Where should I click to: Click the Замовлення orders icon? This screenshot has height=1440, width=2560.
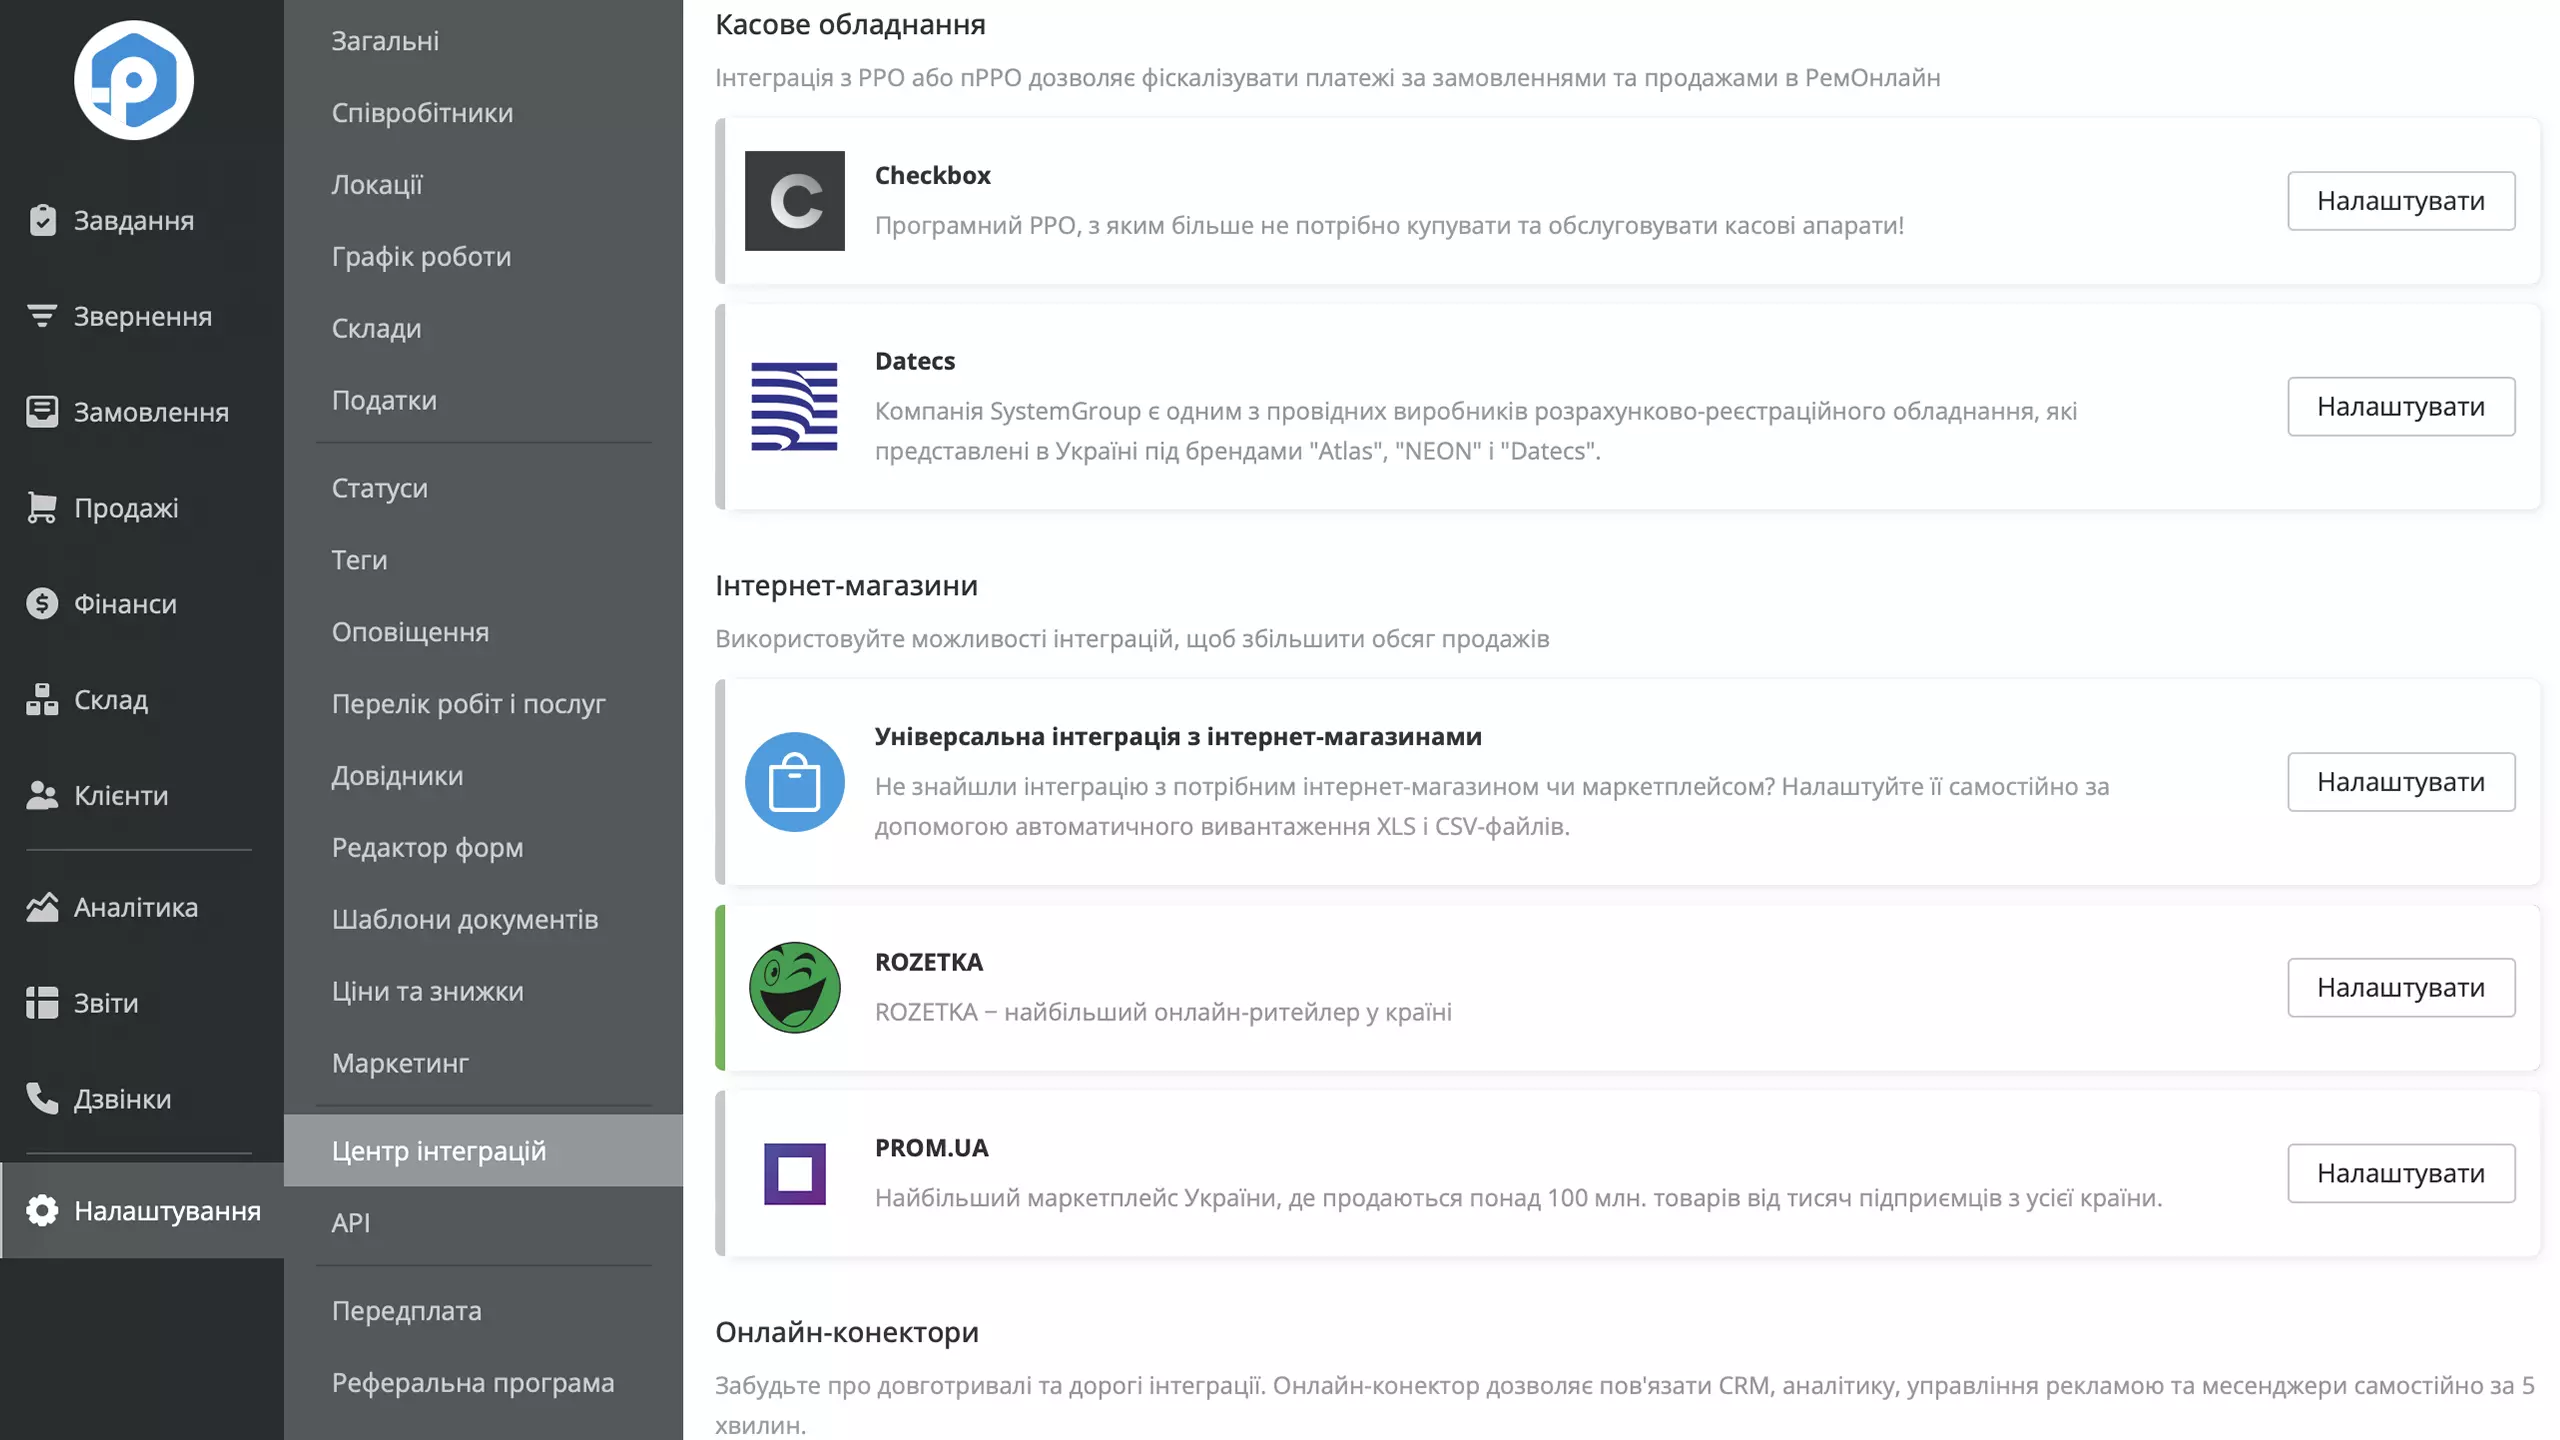coord(42,411)
